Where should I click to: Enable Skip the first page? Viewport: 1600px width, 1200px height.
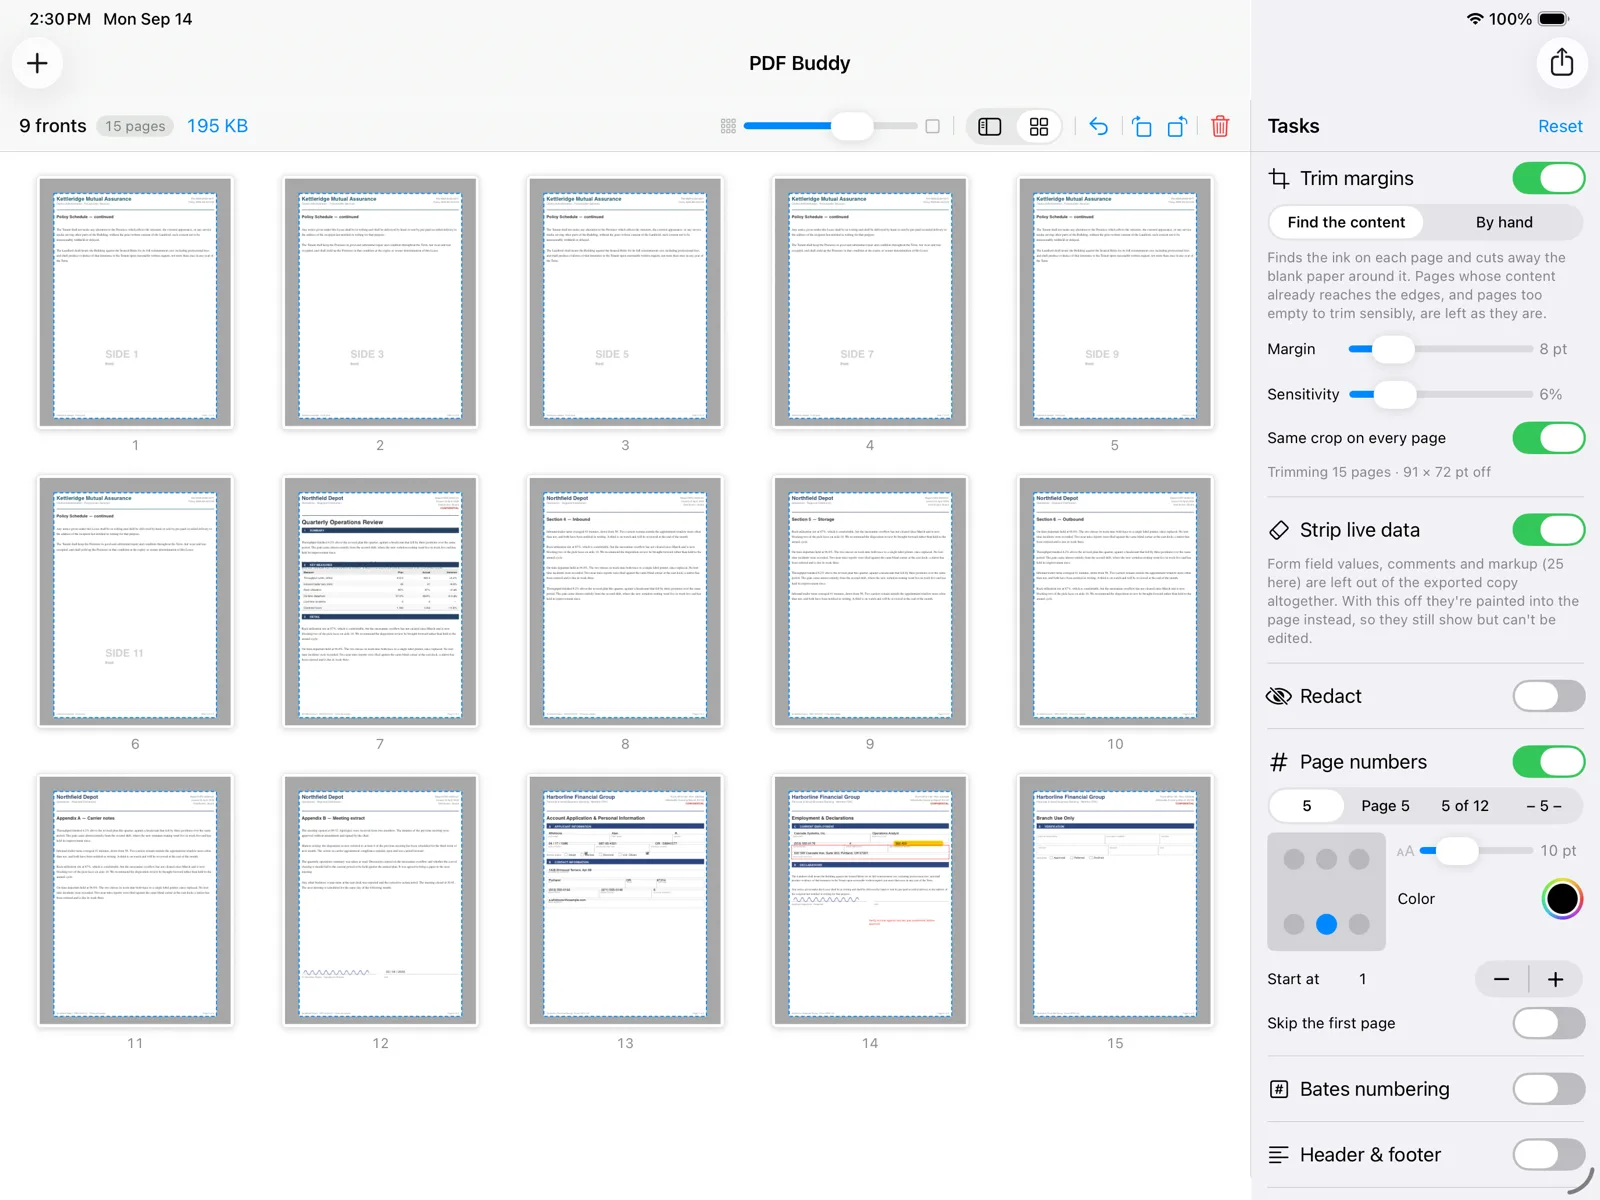click(x=1549, y=1023)
